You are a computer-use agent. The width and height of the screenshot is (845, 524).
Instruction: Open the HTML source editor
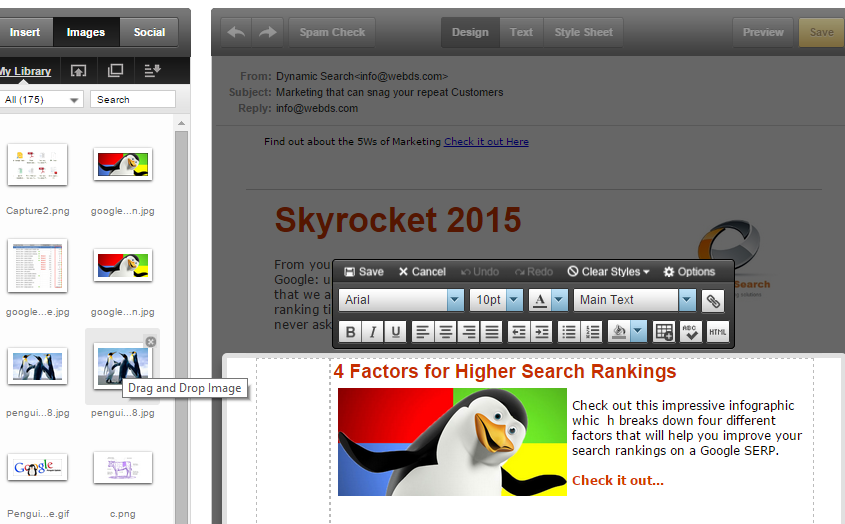pyautogui.click(x=718, y=332)
